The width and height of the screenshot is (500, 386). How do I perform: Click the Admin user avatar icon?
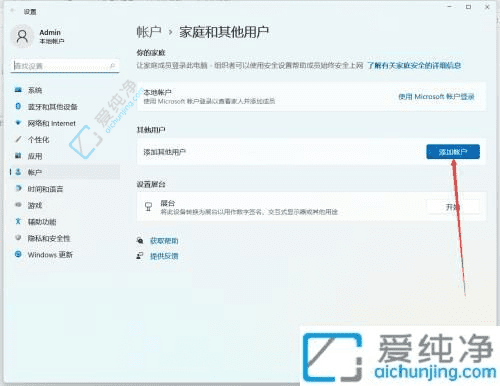pos(22,36)
